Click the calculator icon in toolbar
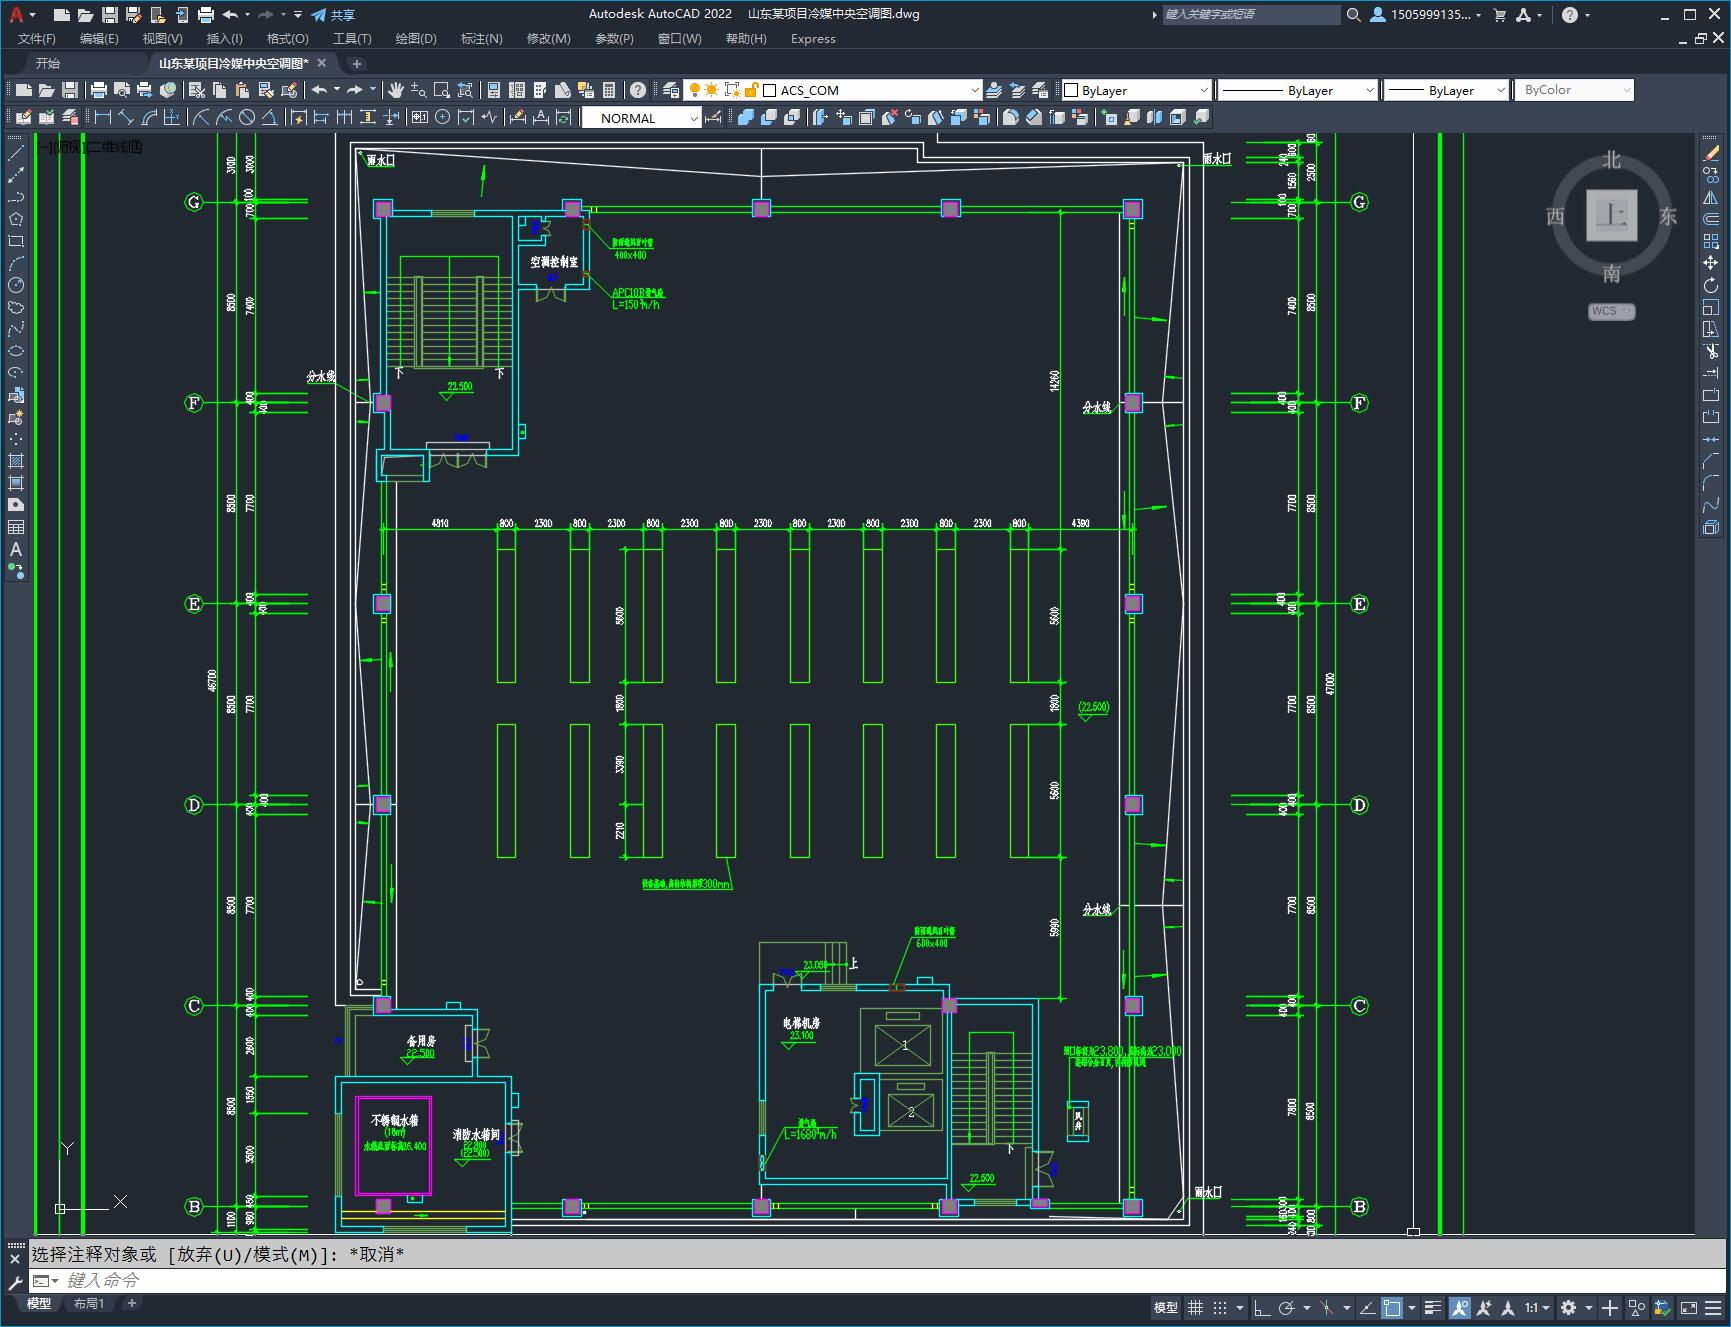1731x1327 pixels. (610, 90)
